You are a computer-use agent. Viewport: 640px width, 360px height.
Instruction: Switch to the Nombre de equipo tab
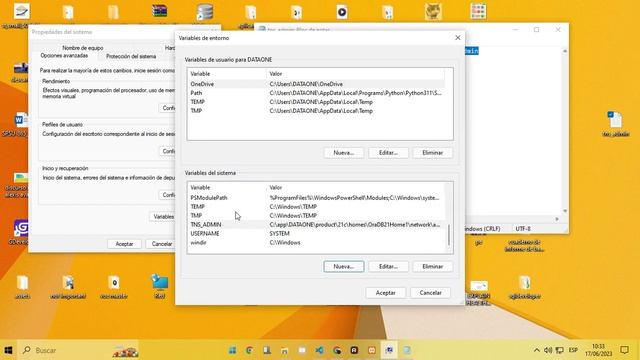pyautogui.click(x=83, y=48)
